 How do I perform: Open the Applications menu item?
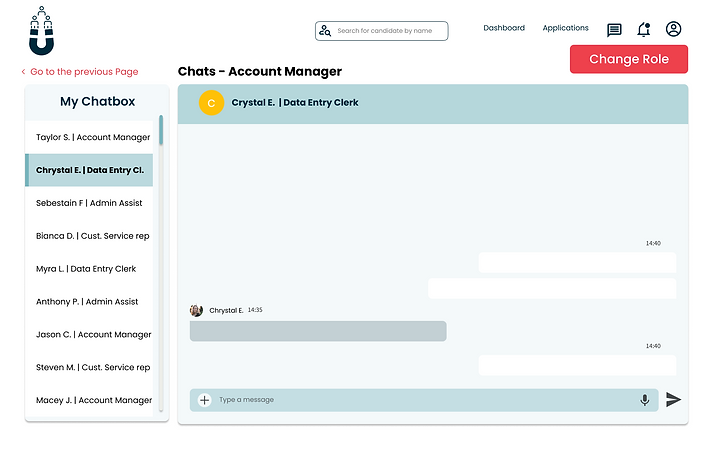click(x=566, y=28)
